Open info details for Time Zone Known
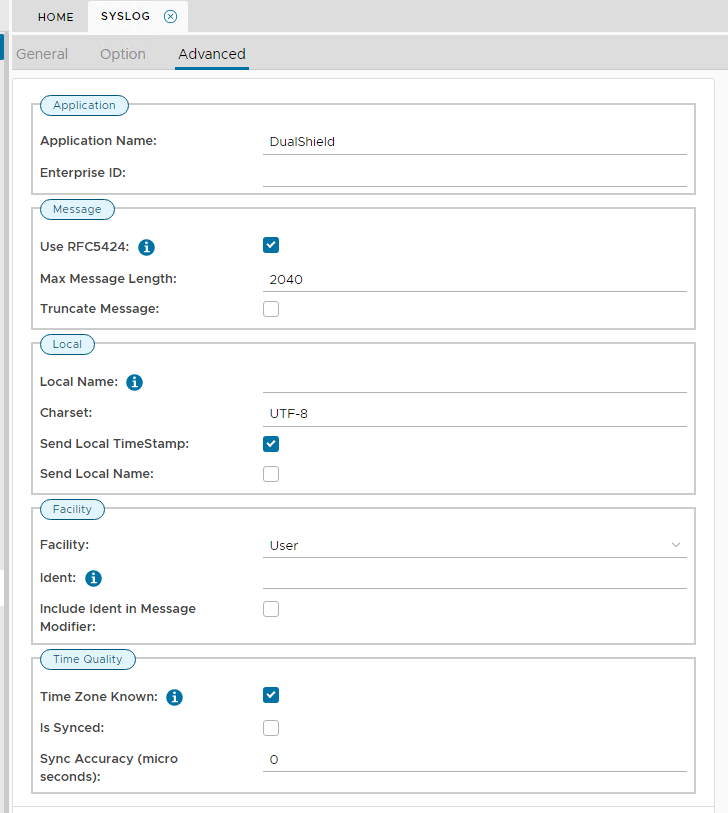The height and width of the screenshot is (813, 728). (174, 697)
